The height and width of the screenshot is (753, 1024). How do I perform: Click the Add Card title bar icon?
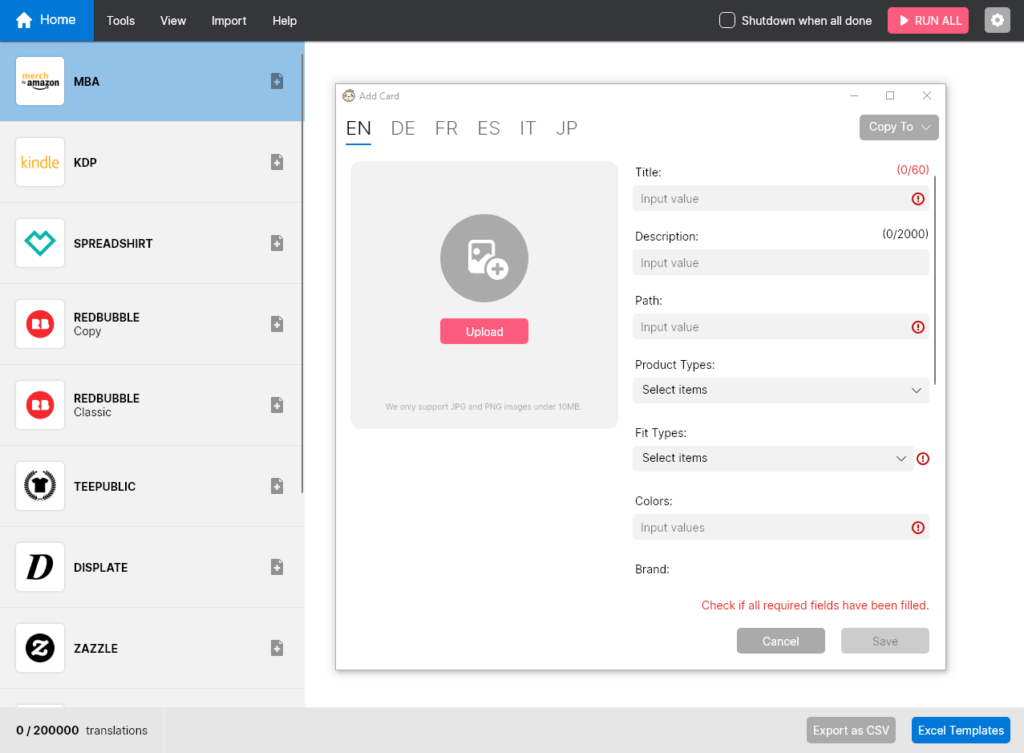[x=349, y=95]
